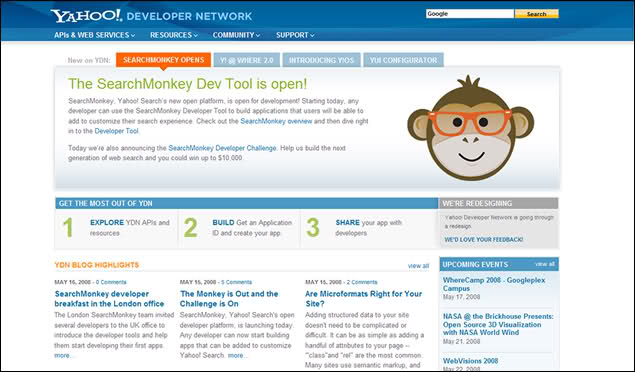This screenshot has width=635, height=372.
Task: Click the green step number 1
Action: coord(68,227)
